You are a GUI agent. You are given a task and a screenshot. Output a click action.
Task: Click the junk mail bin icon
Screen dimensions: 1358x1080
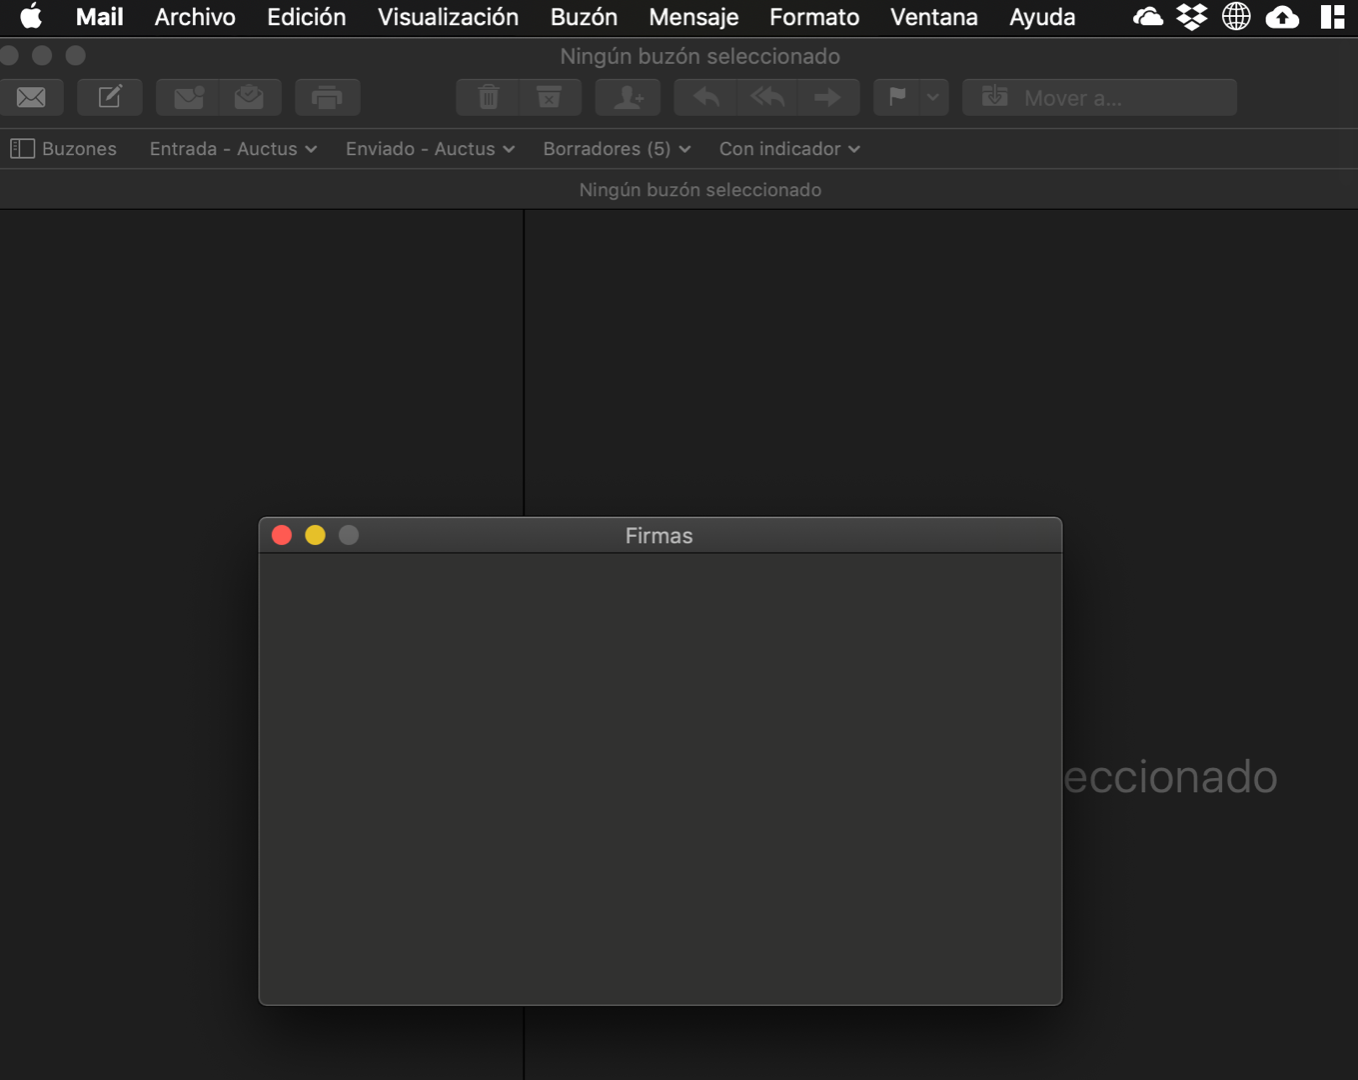point(549,97)
